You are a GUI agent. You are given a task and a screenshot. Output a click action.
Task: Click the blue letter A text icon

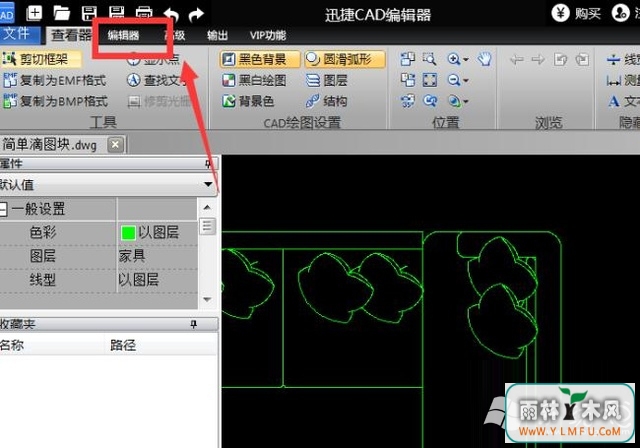(x=613, y=101)
